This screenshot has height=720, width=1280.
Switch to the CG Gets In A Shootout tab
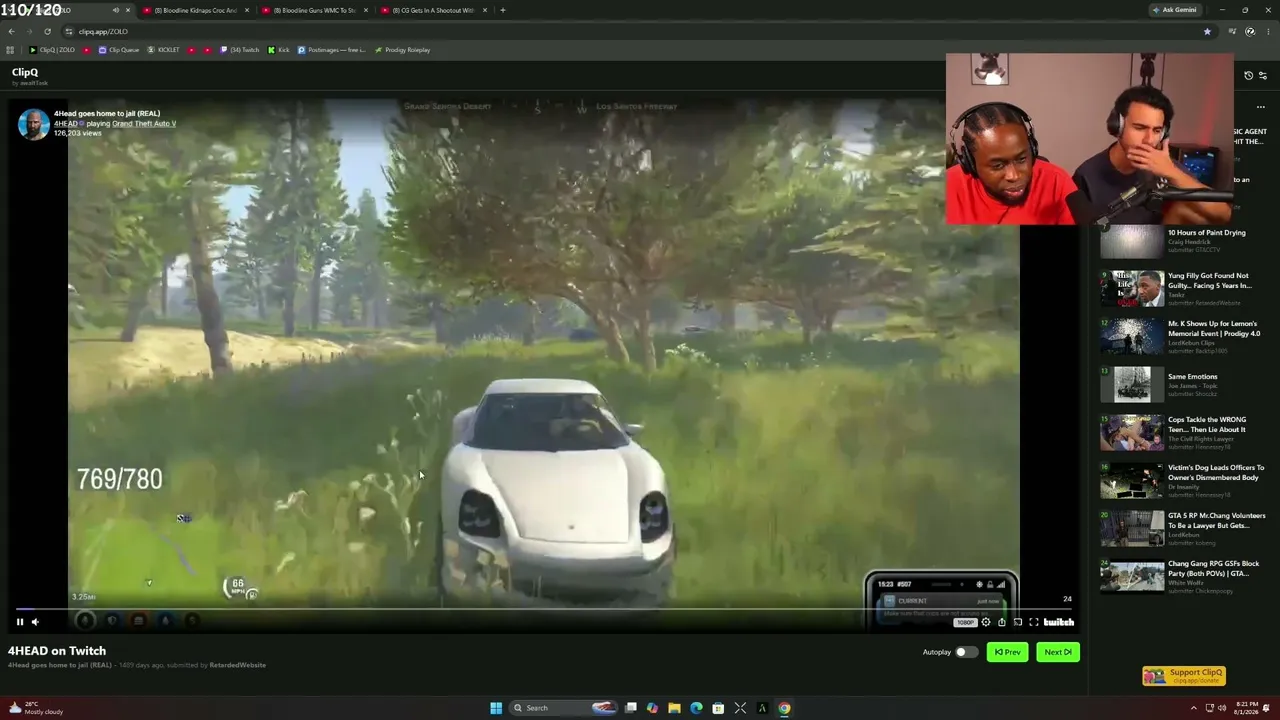pos(432,10)
